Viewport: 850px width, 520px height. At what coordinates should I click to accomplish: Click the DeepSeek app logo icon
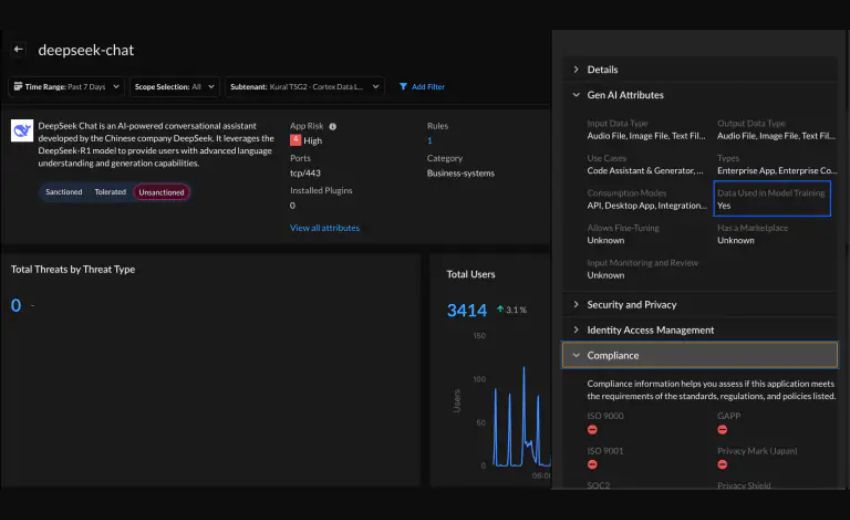pyautogui.click(x=22, y=131)
